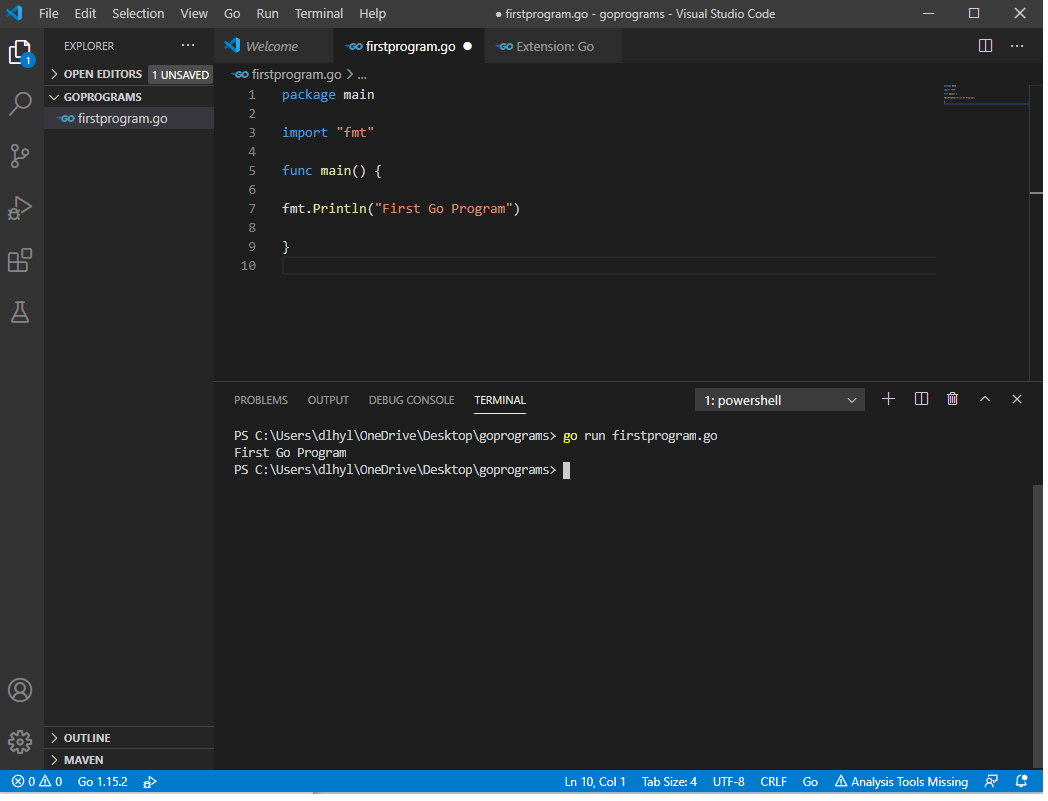Switch to the Welcome tab

pyautogui.click(x=271, y=45)
